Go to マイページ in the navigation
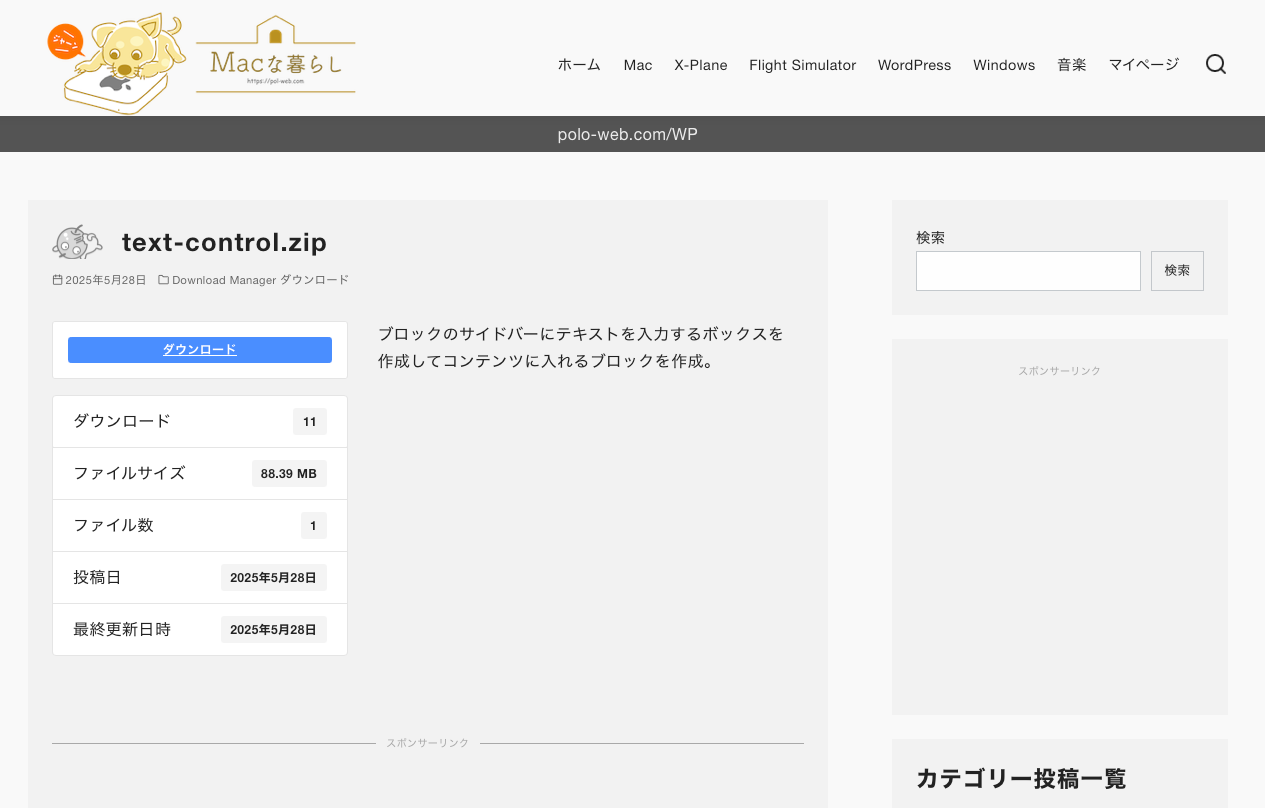1265x808 pixels. pyautogui.click(x=1143, y=65)
